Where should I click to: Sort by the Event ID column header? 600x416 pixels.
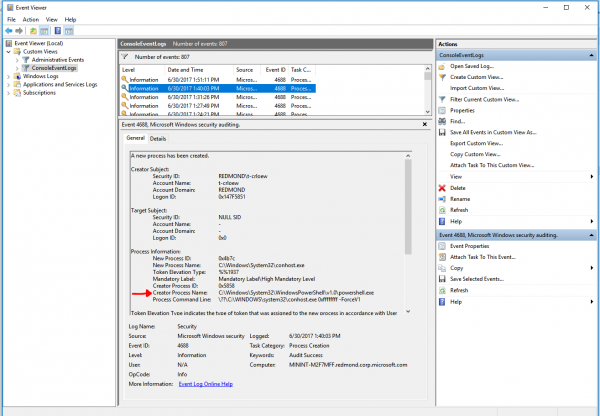click(274, 70)
